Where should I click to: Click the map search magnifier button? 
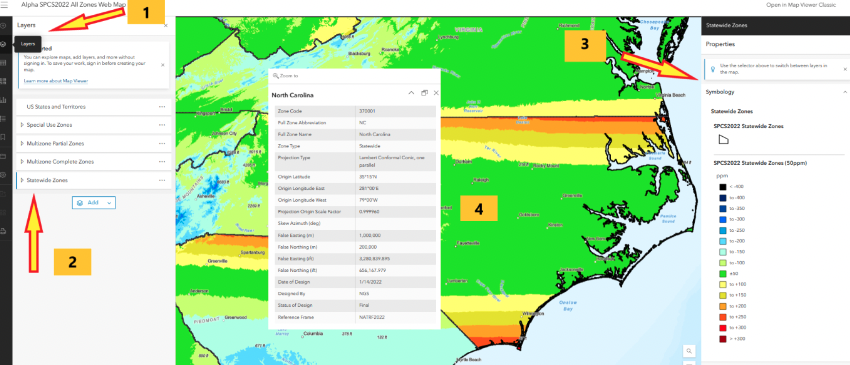[x=688, y=350]
